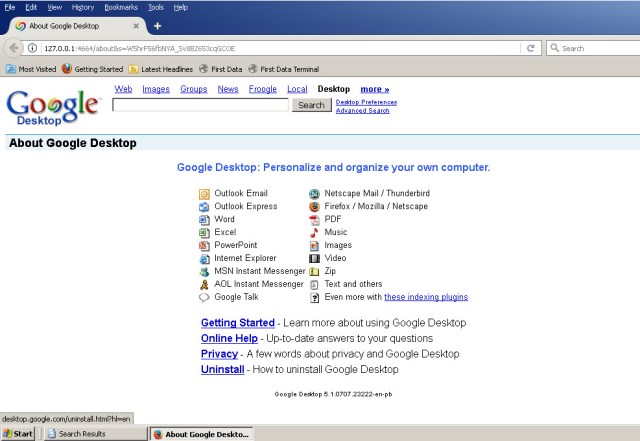Open the Uninstall link
The image size is (640, 441).
222,370
